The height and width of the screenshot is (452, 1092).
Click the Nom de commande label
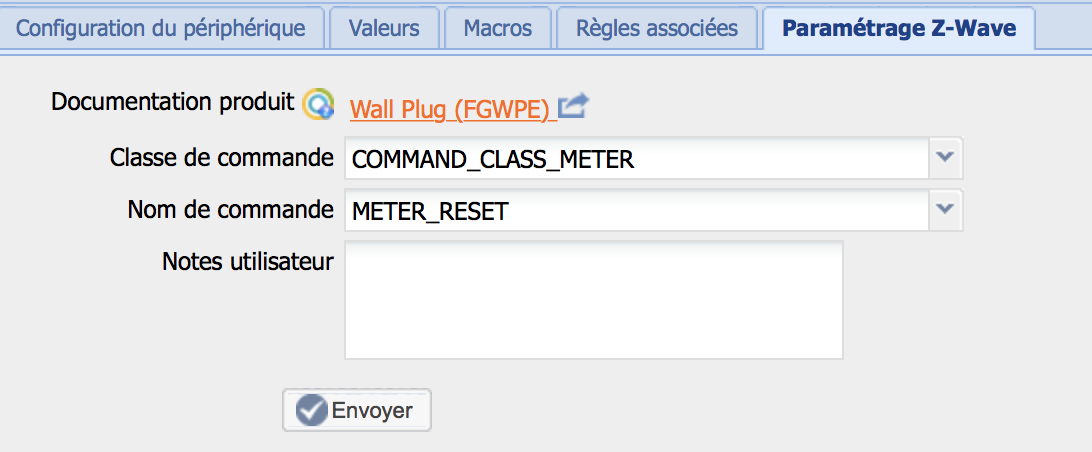coord(231,209)
